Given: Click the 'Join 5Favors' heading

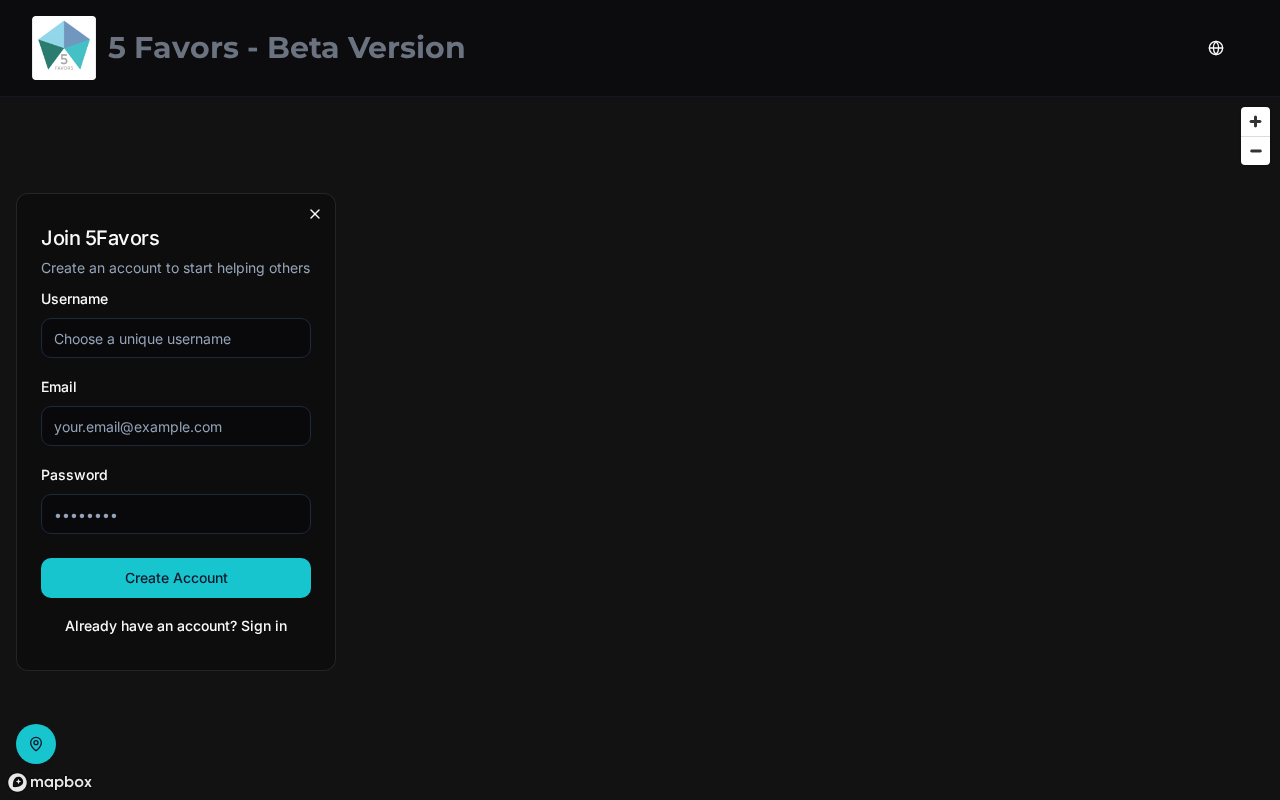Looking at the screenshot, I should point(100,238).
